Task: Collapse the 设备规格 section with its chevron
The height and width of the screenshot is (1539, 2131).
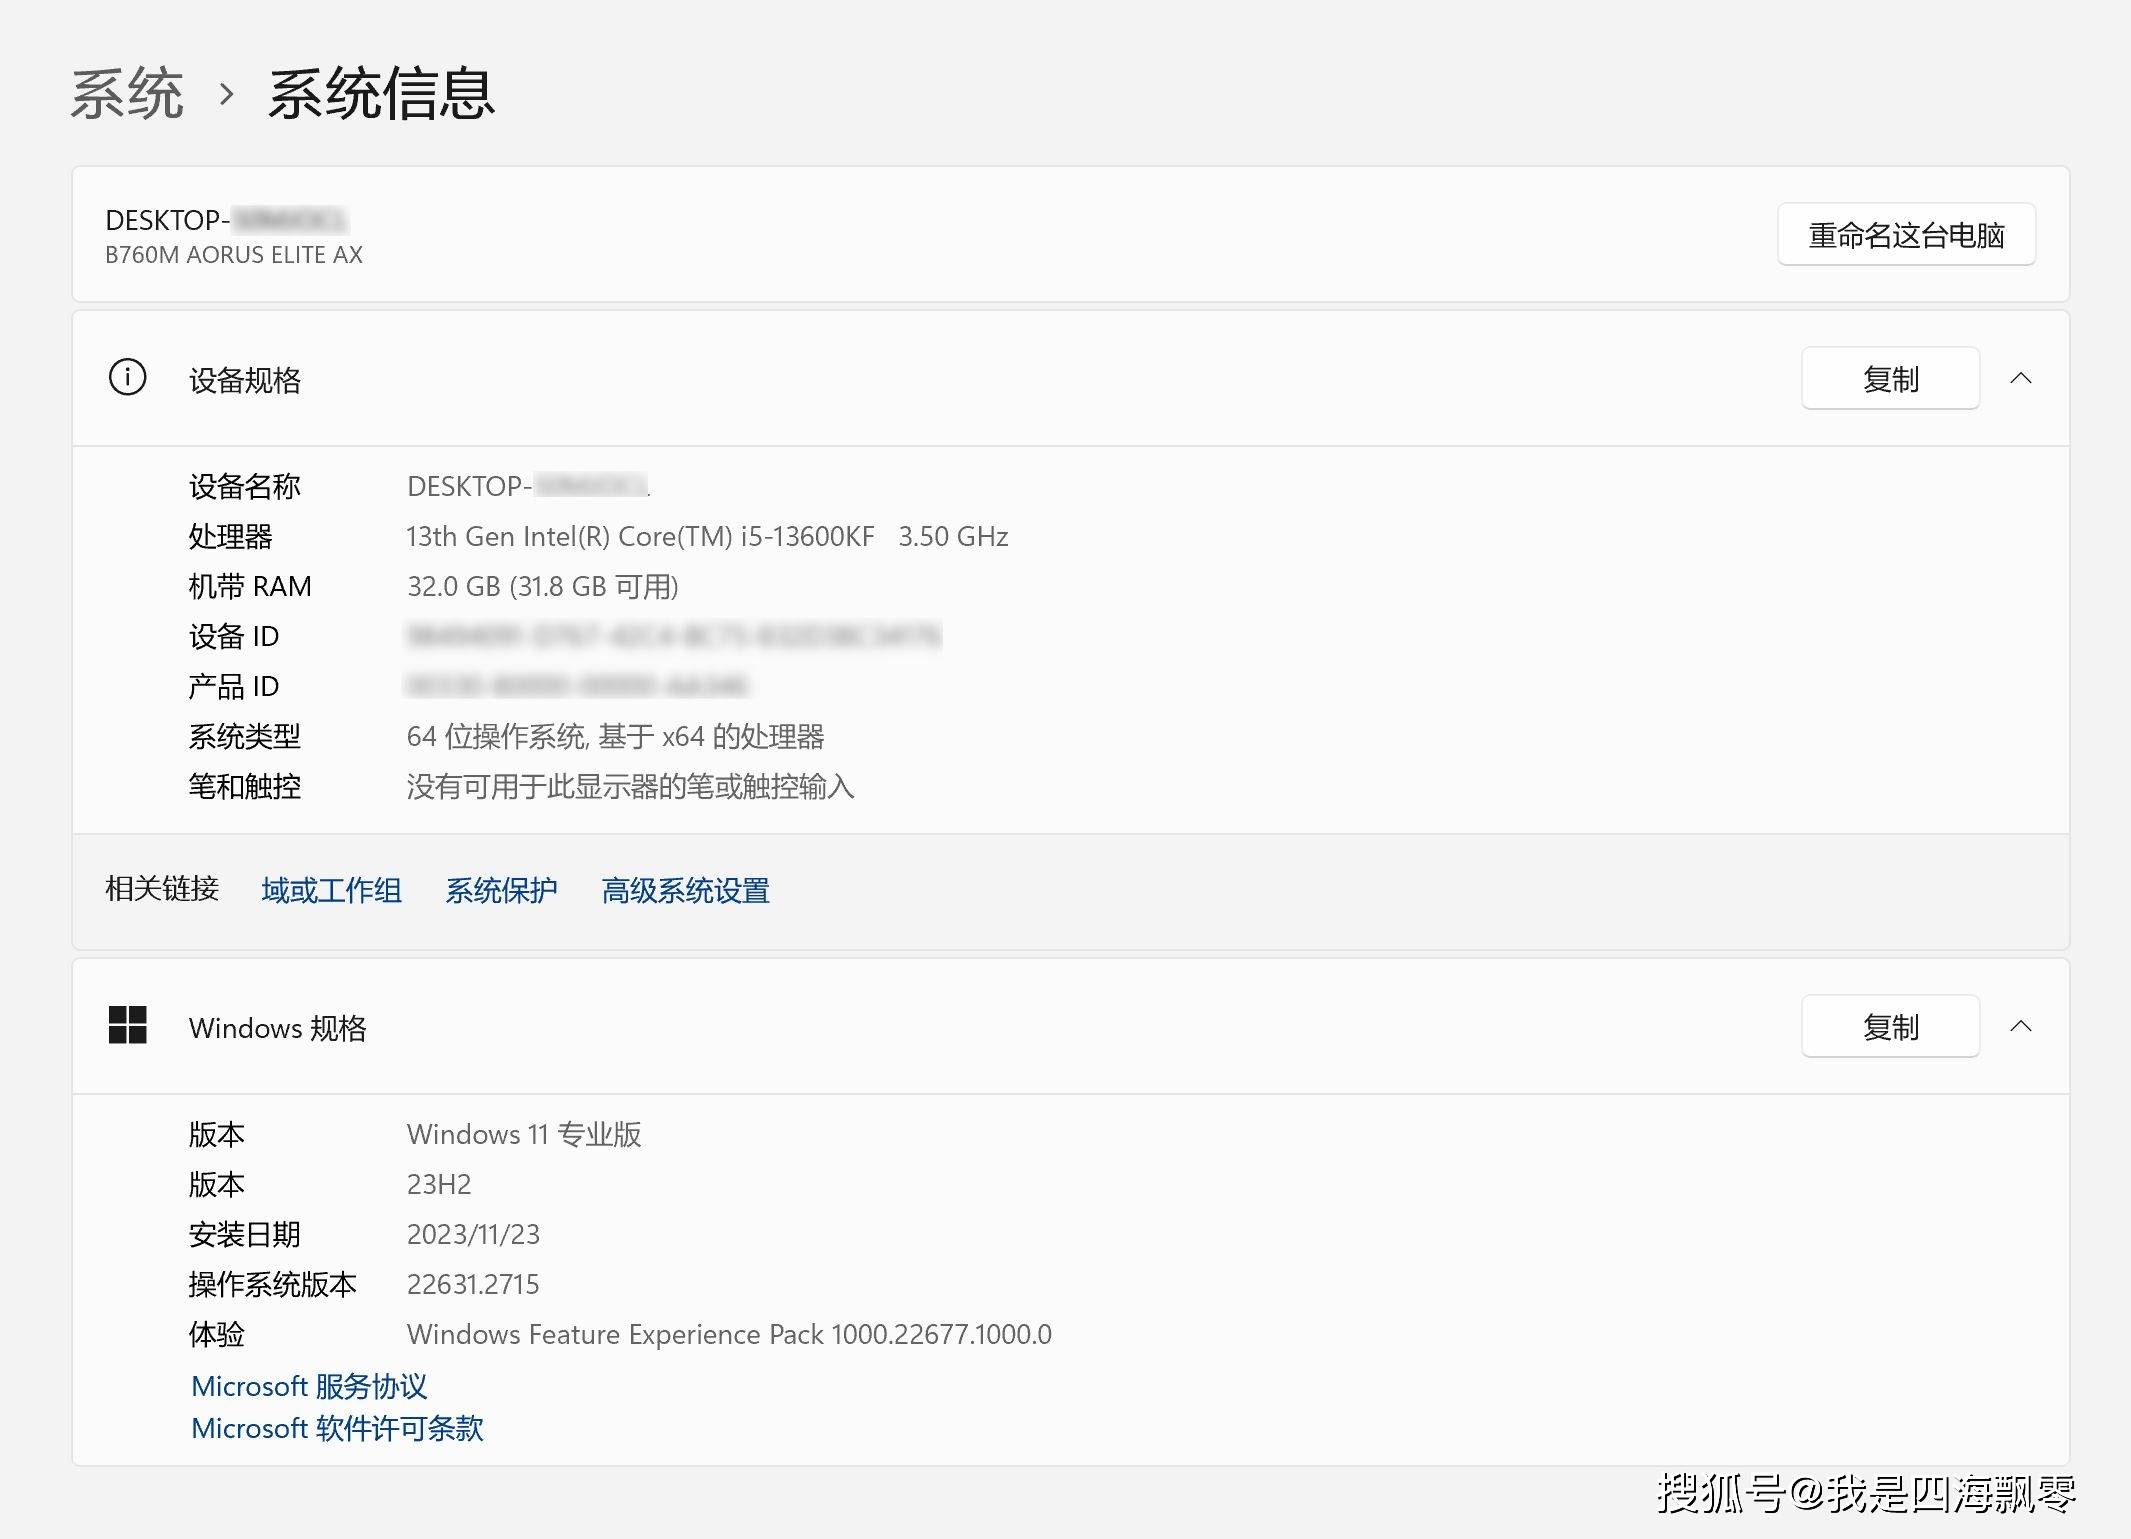Action: click(x=2021, y=378)
